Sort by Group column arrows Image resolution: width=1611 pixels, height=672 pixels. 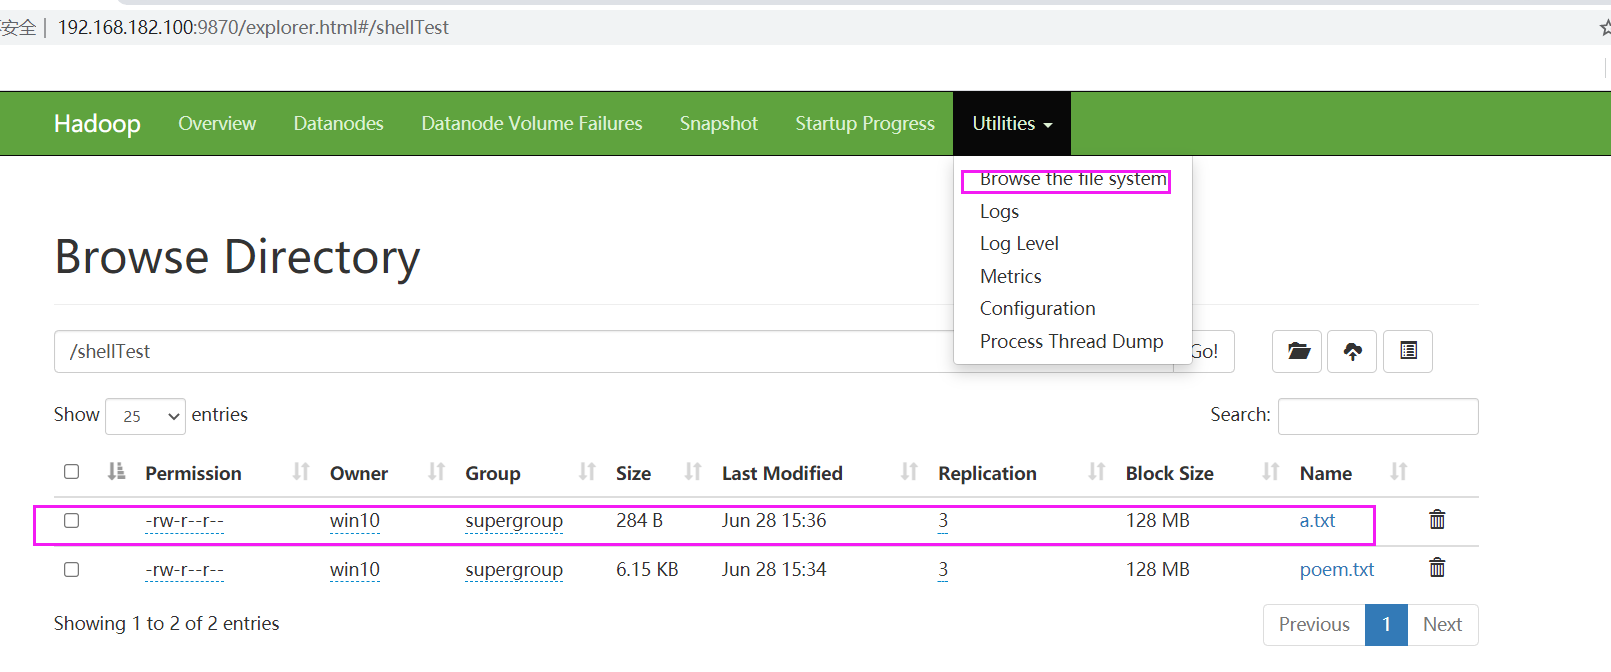point(587,472)
